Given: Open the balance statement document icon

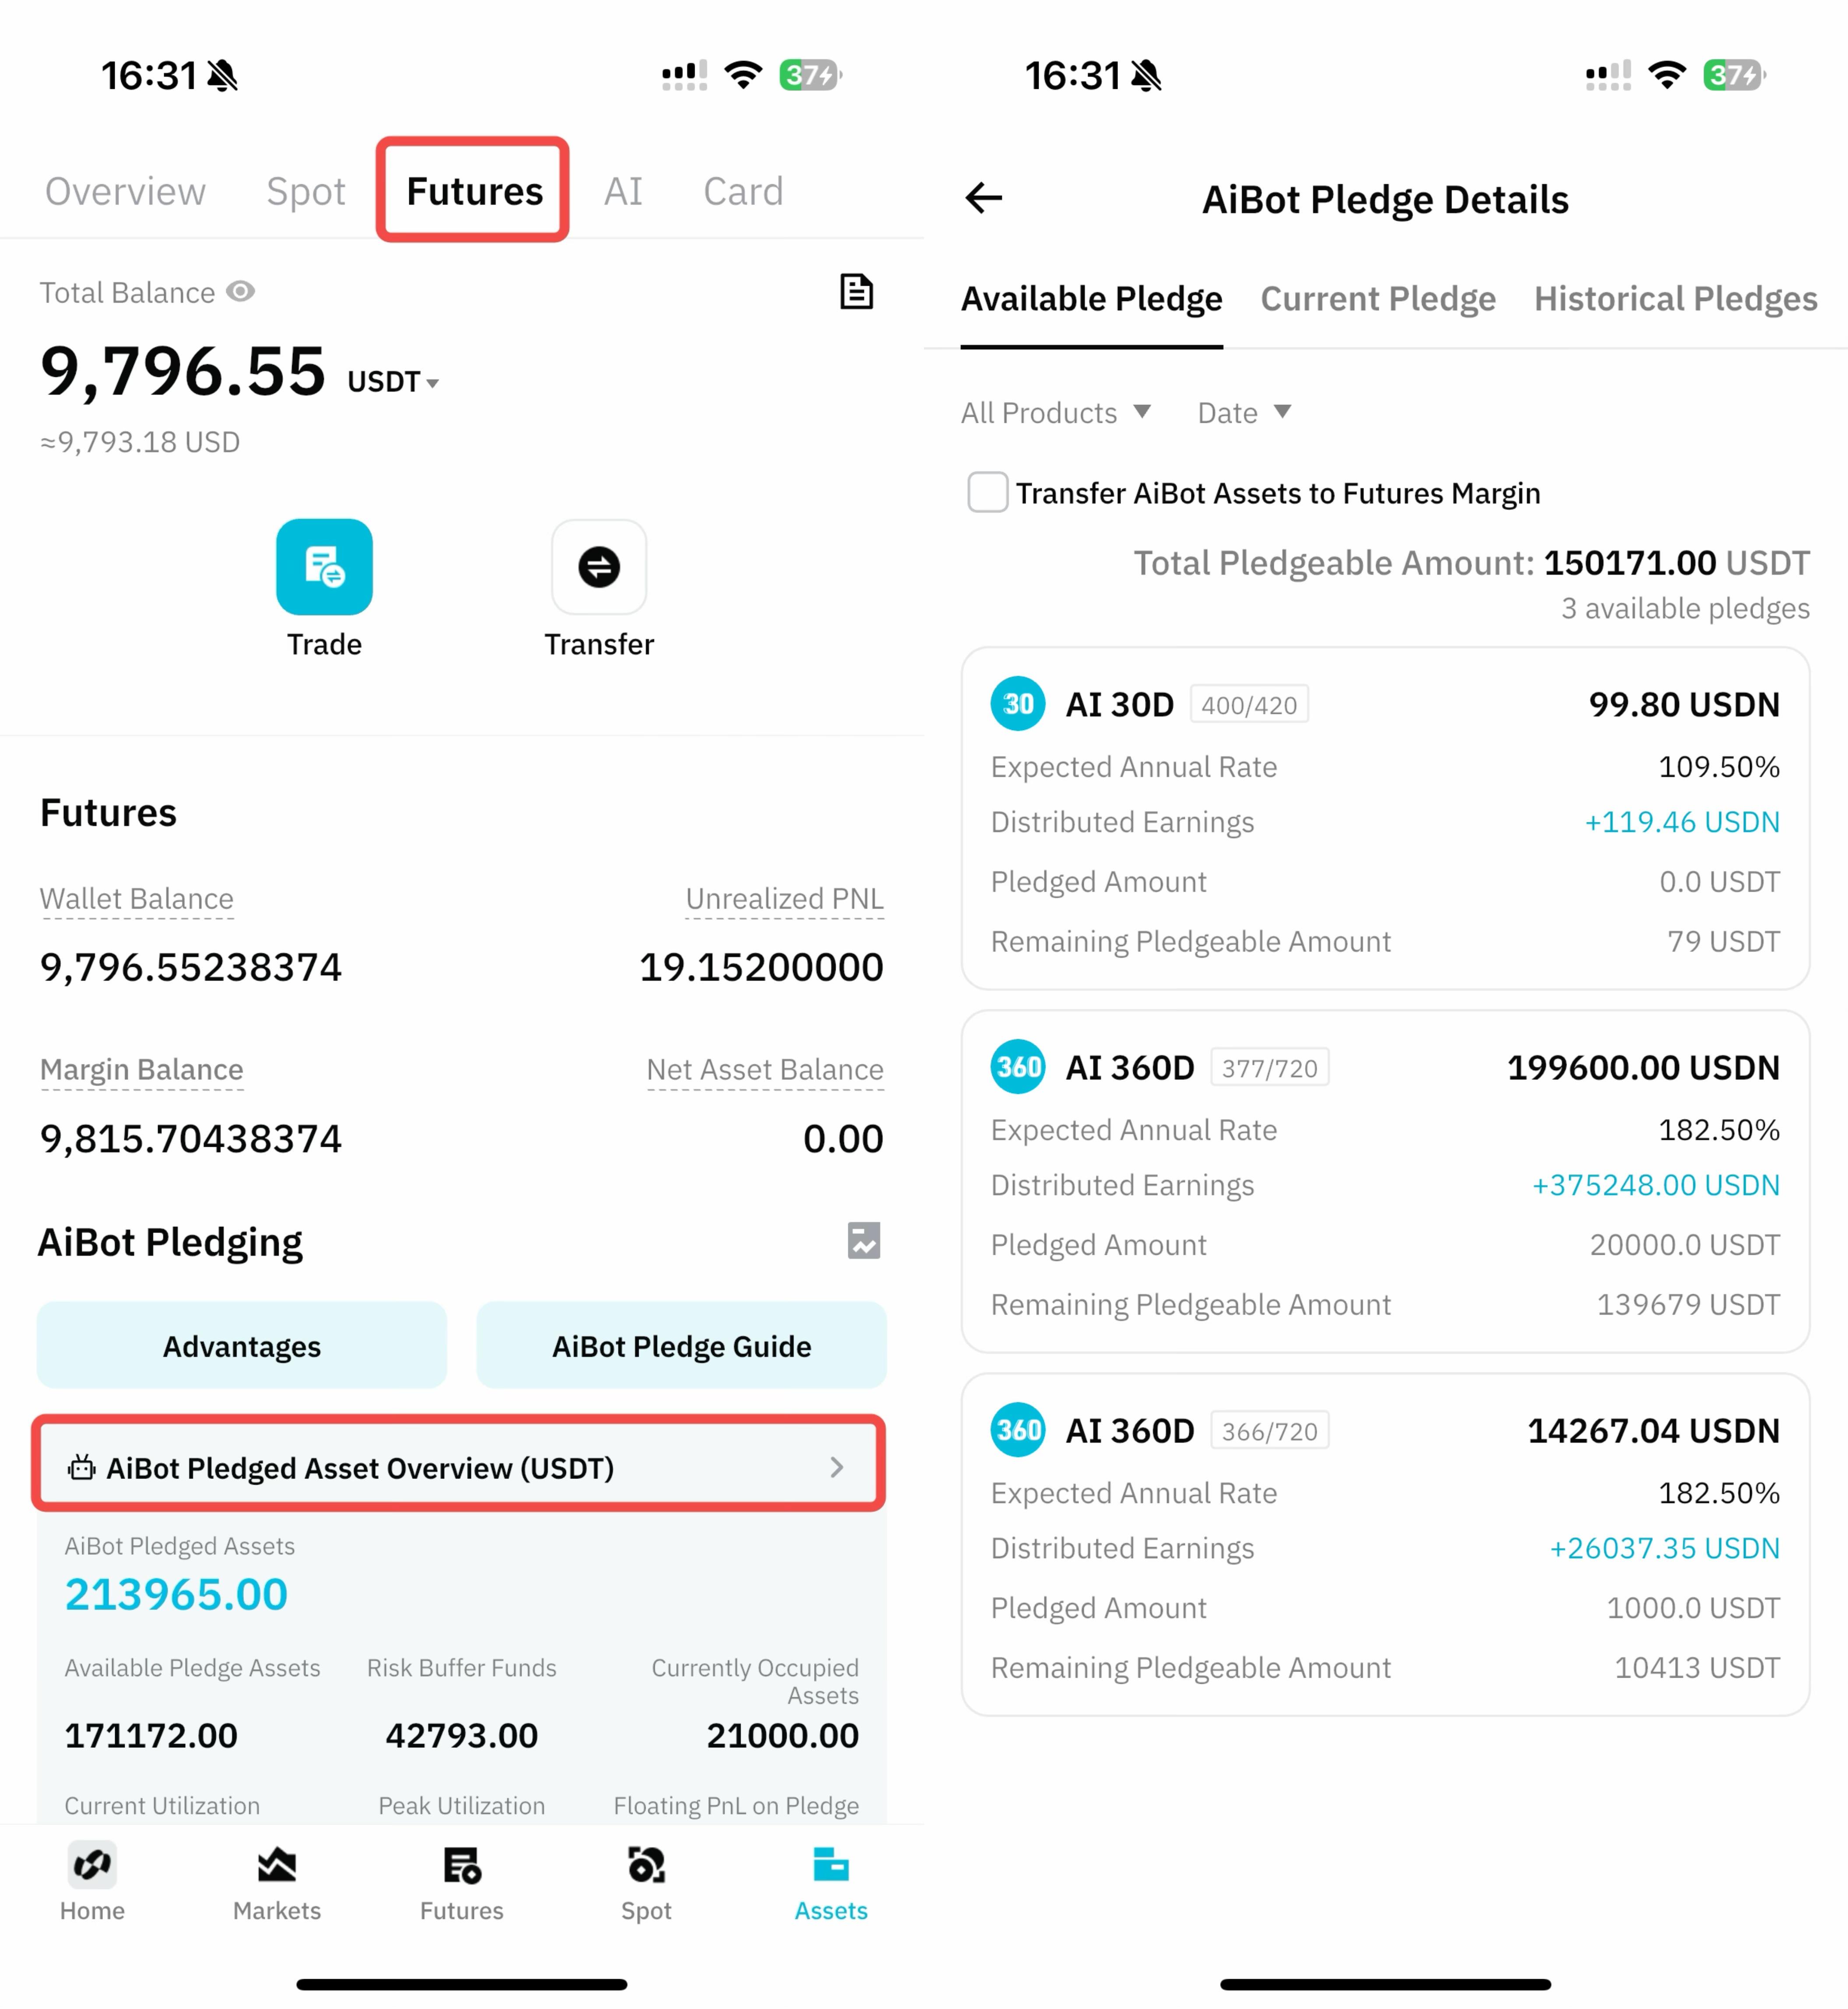Looking at the screenshot, I should [856, 291].
